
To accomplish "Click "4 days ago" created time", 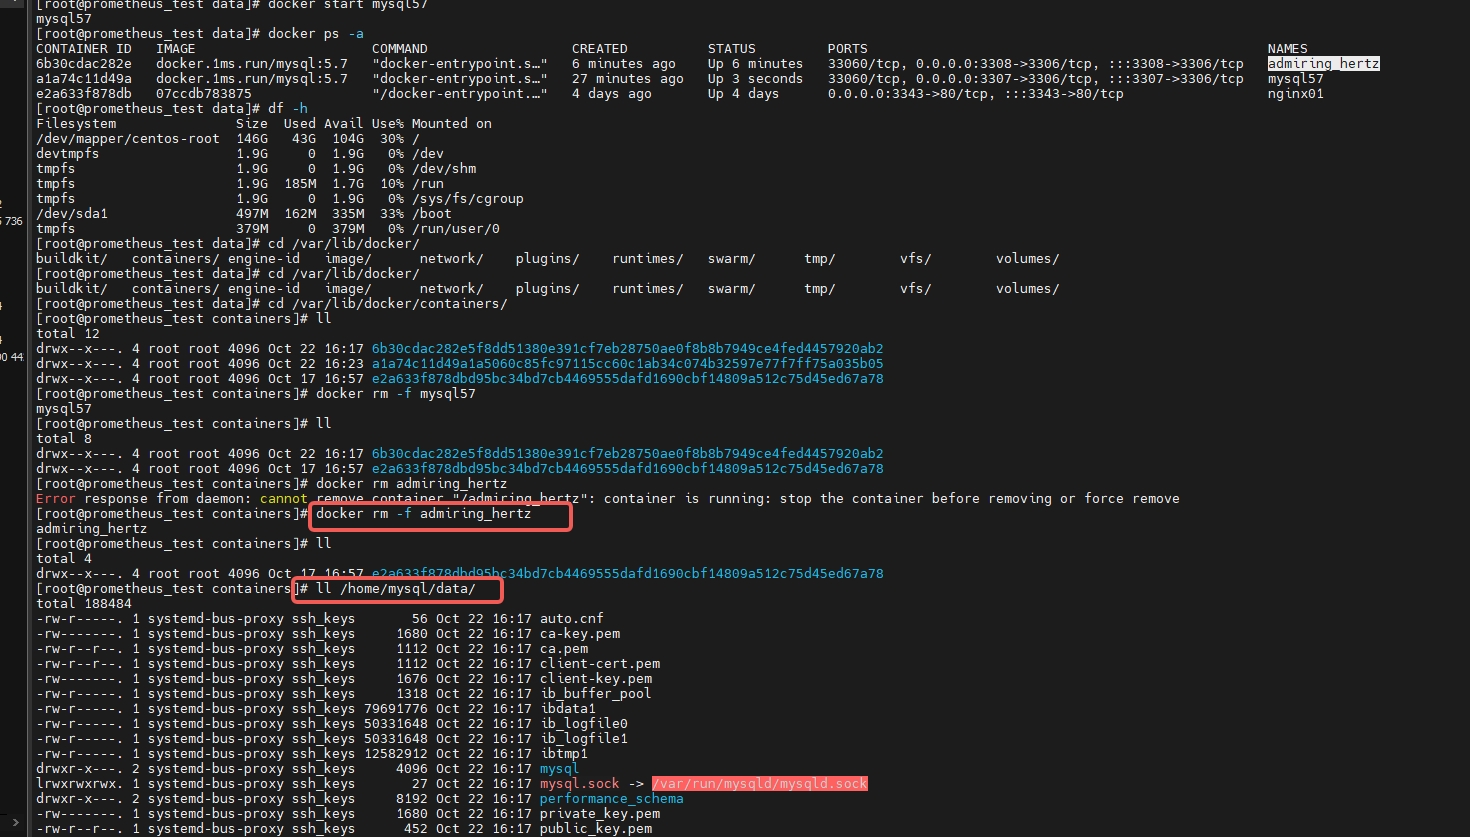I will pyautogui.click(x=611, y=94).
